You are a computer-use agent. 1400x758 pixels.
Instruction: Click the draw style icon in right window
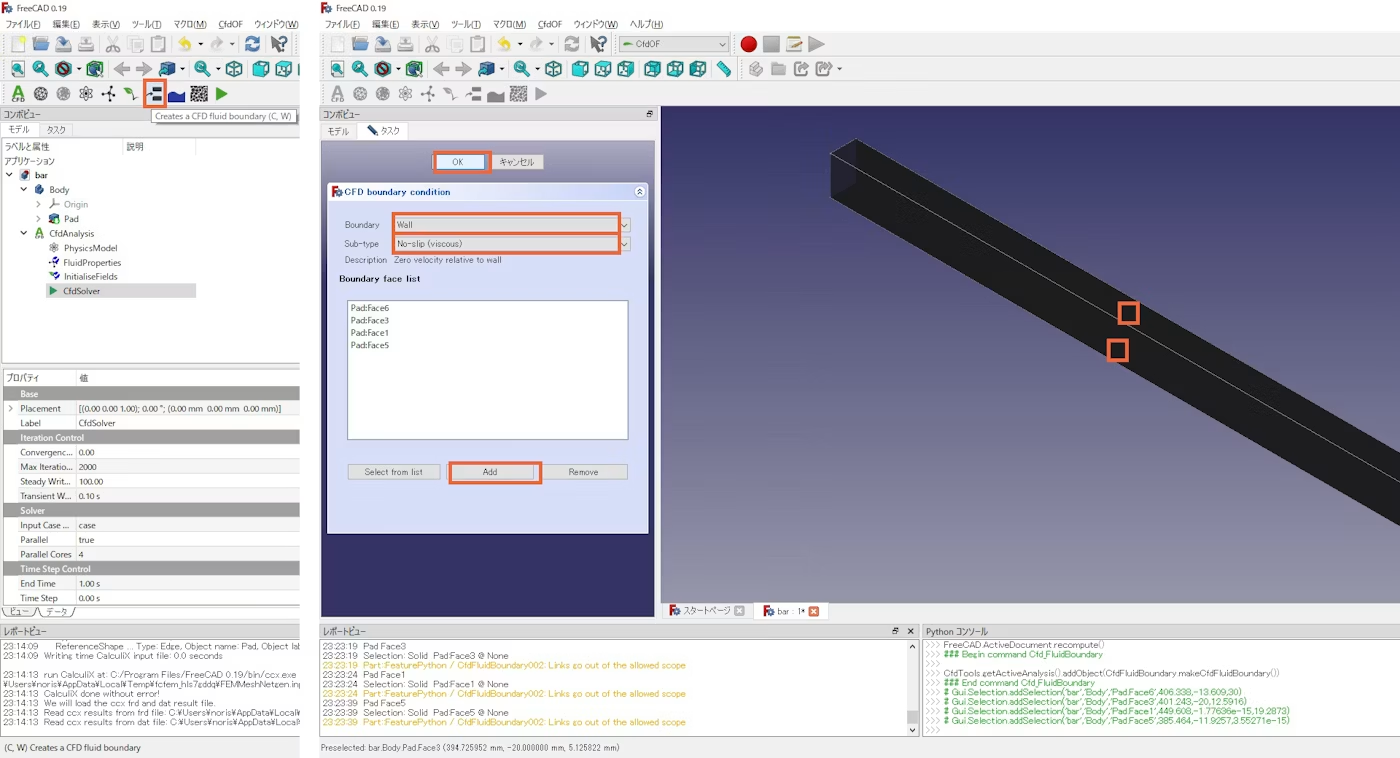(x=382, y=69)
